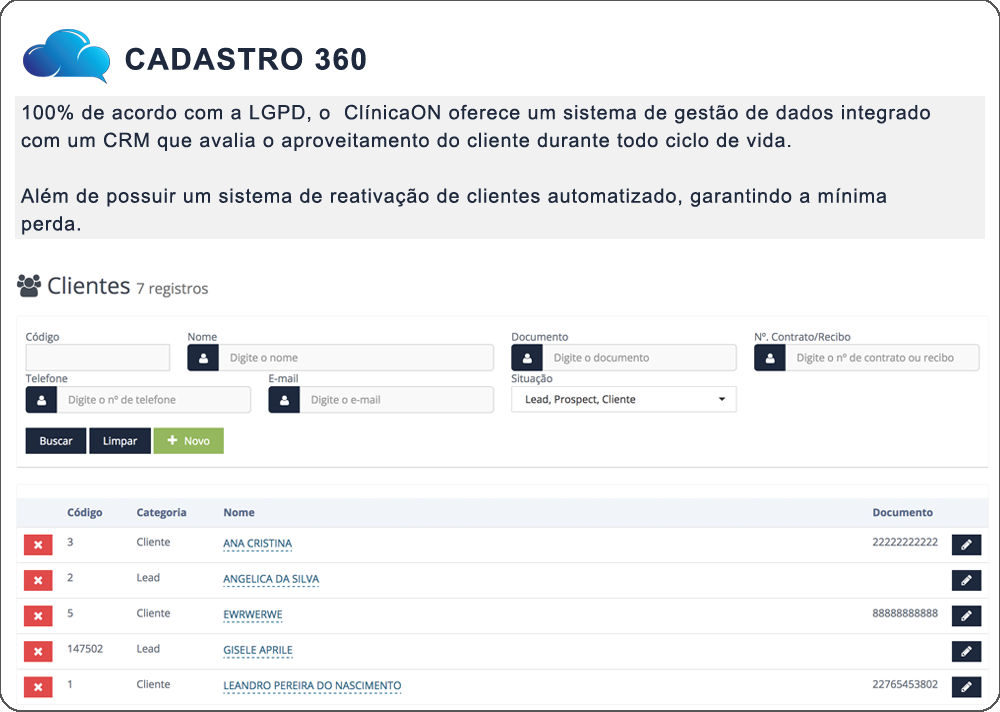Remove the EWRWERWE record with red X

(38, 616)
